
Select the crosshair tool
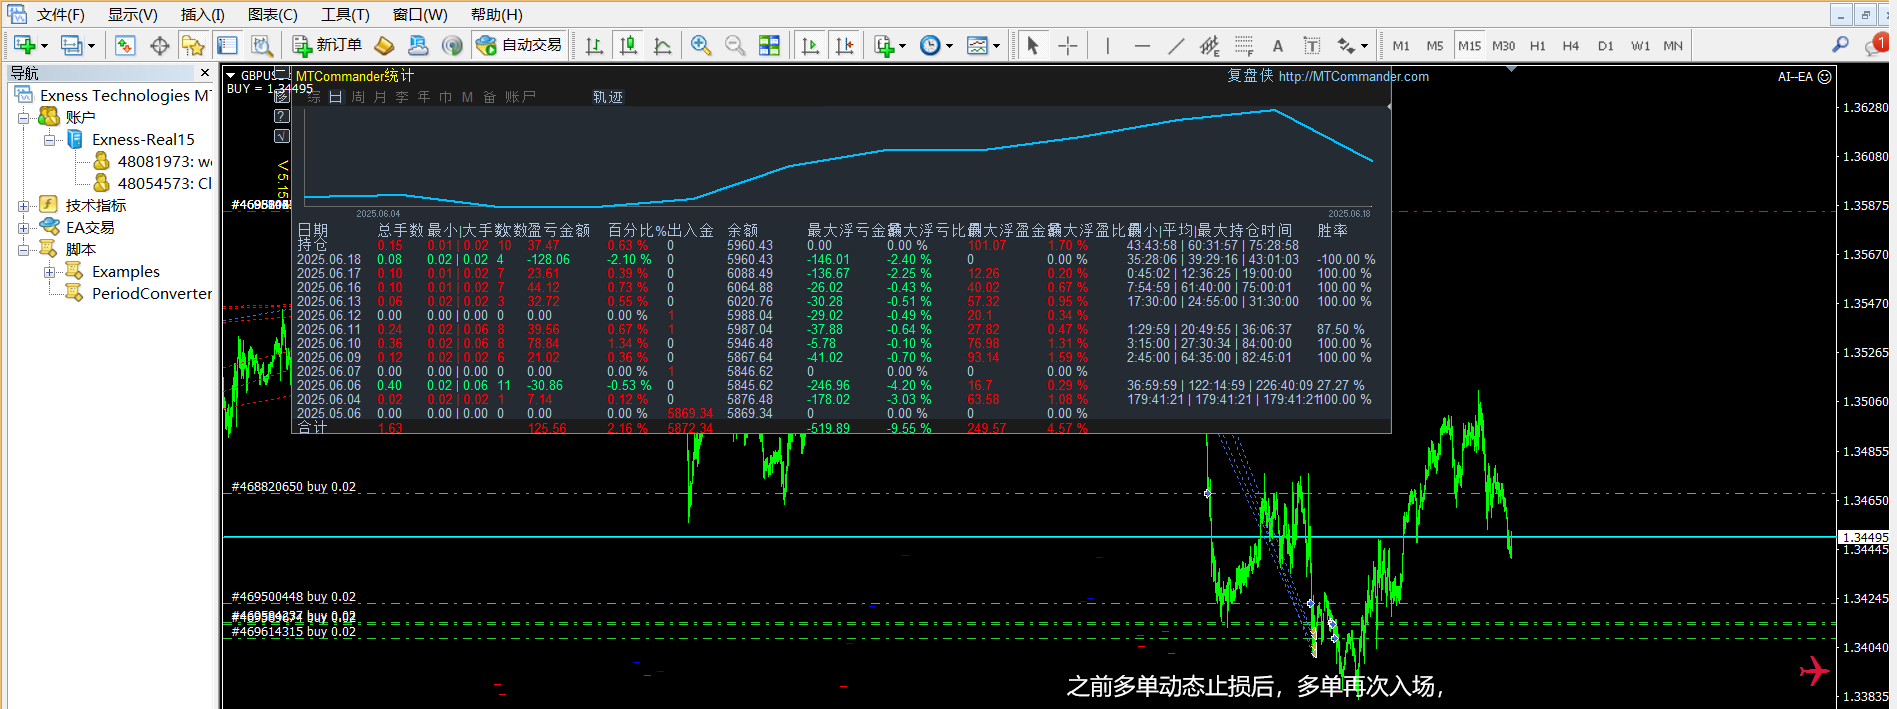1067,45
